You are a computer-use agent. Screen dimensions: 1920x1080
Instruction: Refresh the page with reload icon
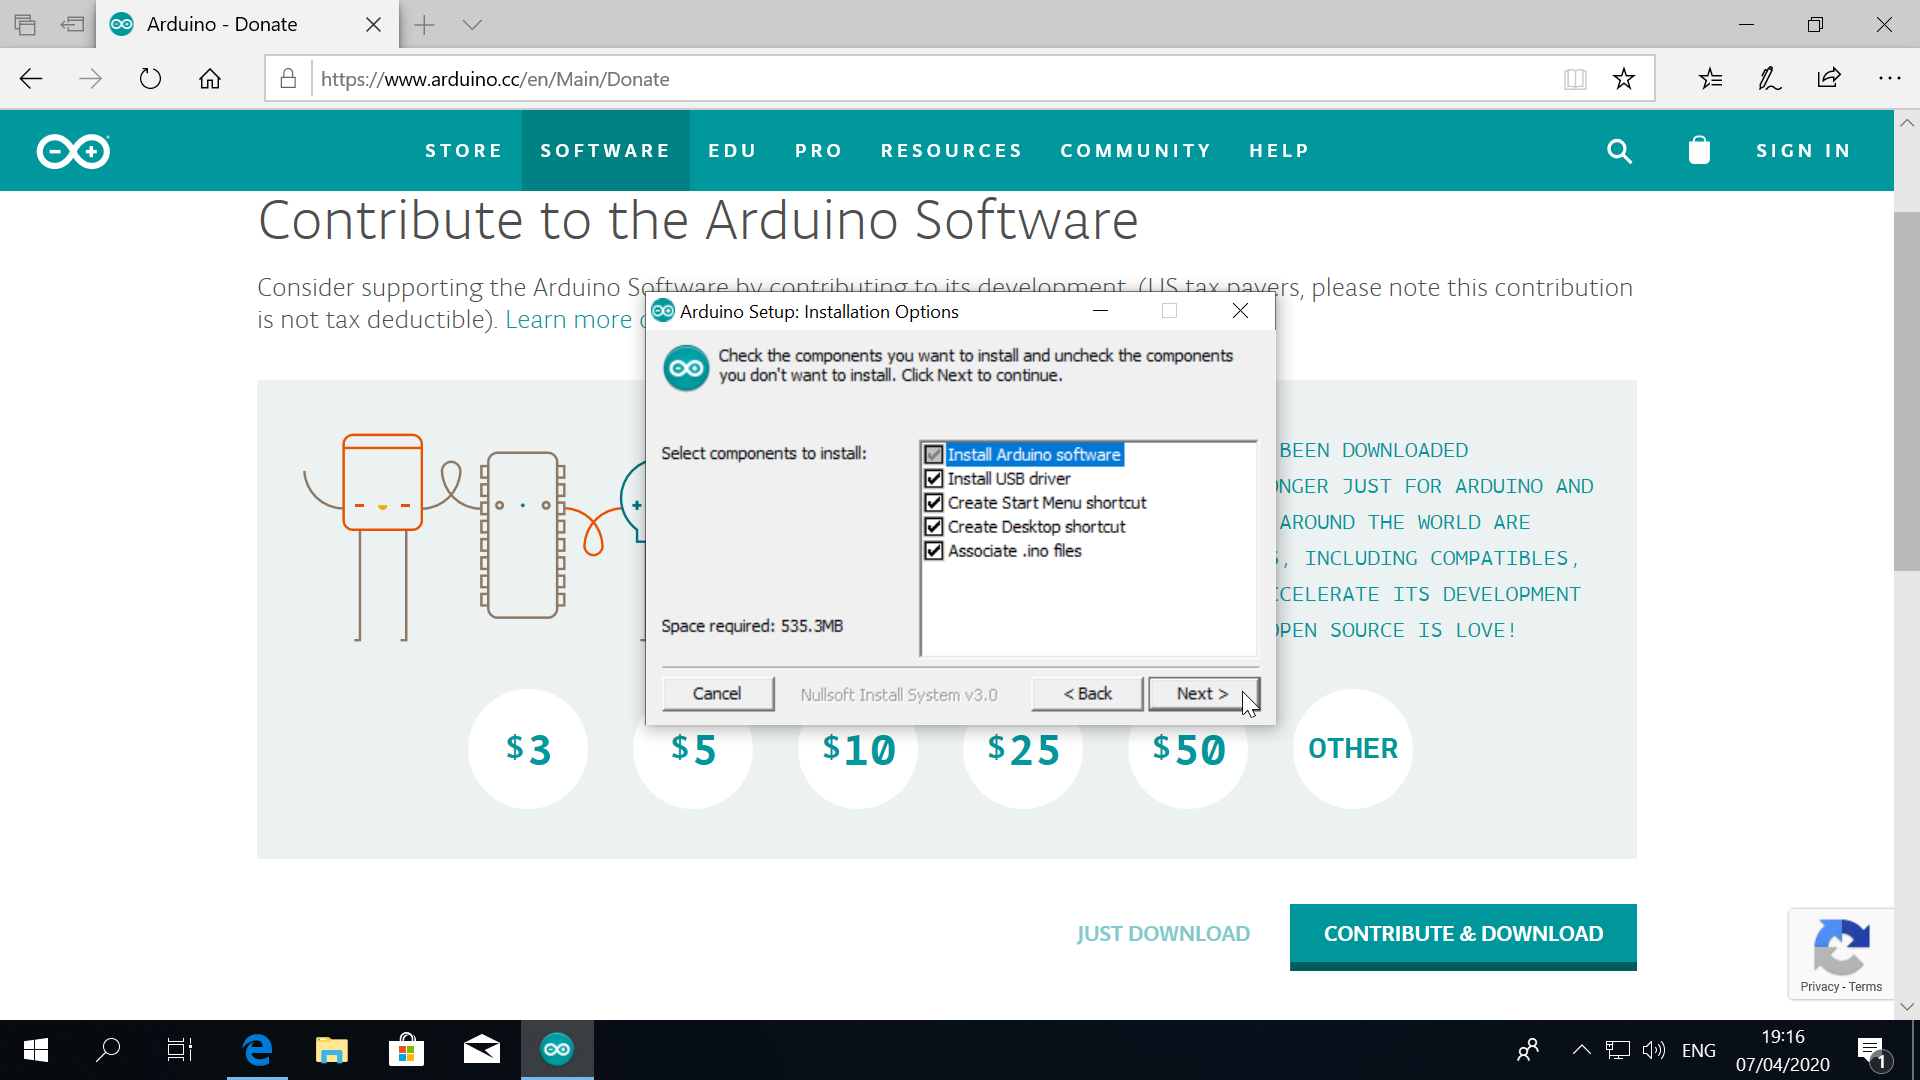tap(150, 79)
